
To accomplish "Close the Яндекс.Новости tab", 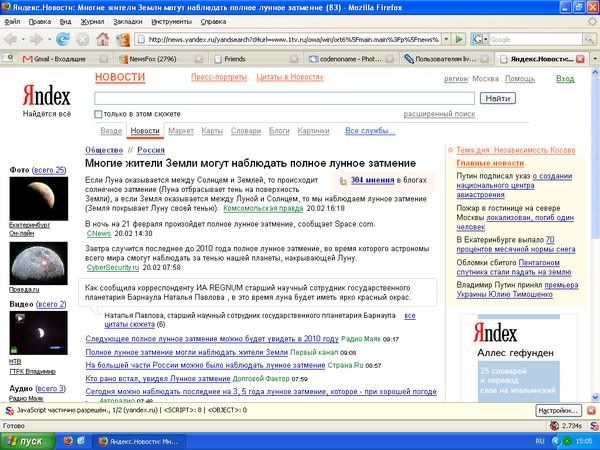I will tap(580, 59).
